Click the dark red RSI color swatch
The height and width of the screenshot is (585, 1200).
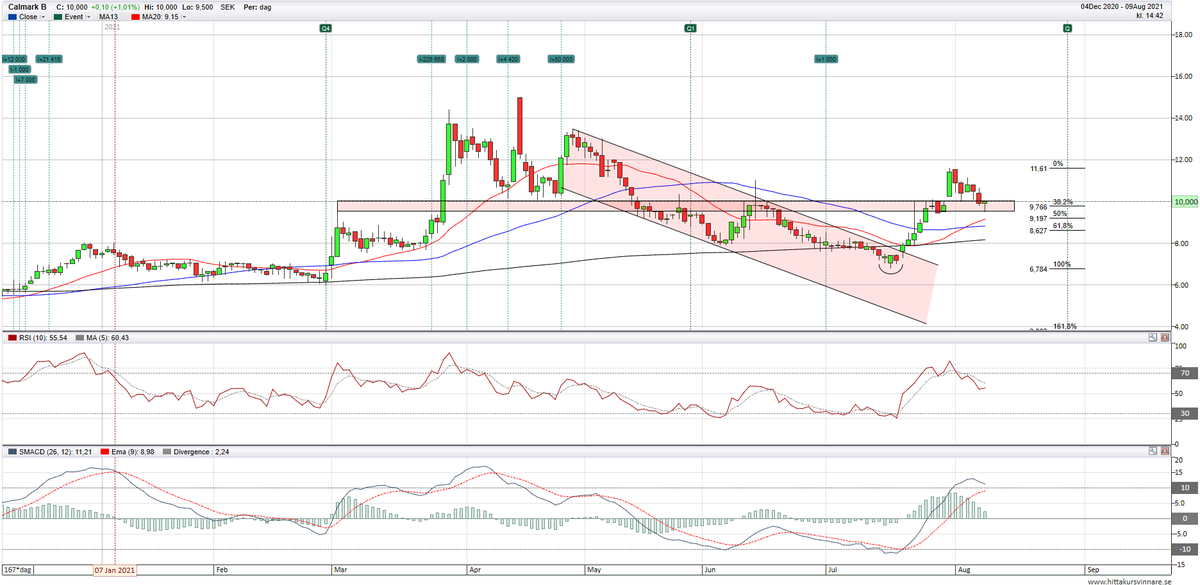click(10, 340)
